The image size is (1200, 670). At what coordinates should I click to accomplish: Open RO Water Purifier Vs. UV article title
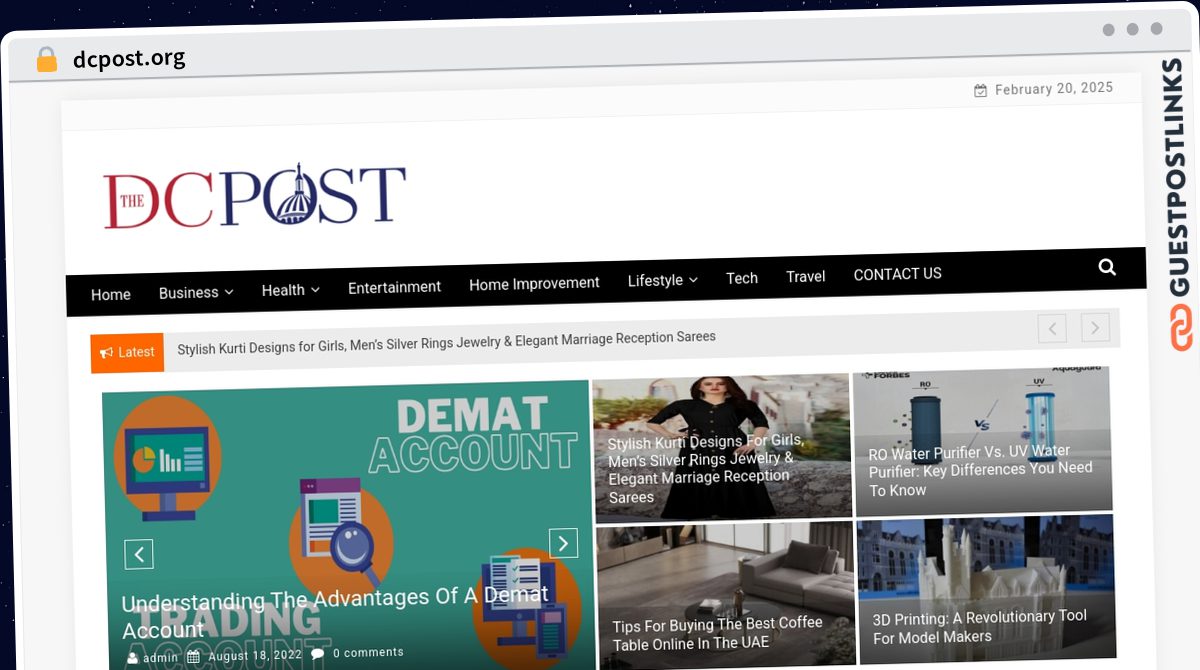pyautogui.click(x=981, y=470)
